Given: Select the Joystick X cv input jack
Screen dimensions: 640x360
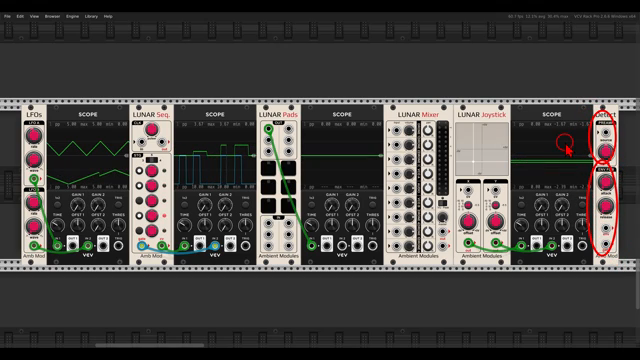Looking at the screenshot, I should 468,191.
